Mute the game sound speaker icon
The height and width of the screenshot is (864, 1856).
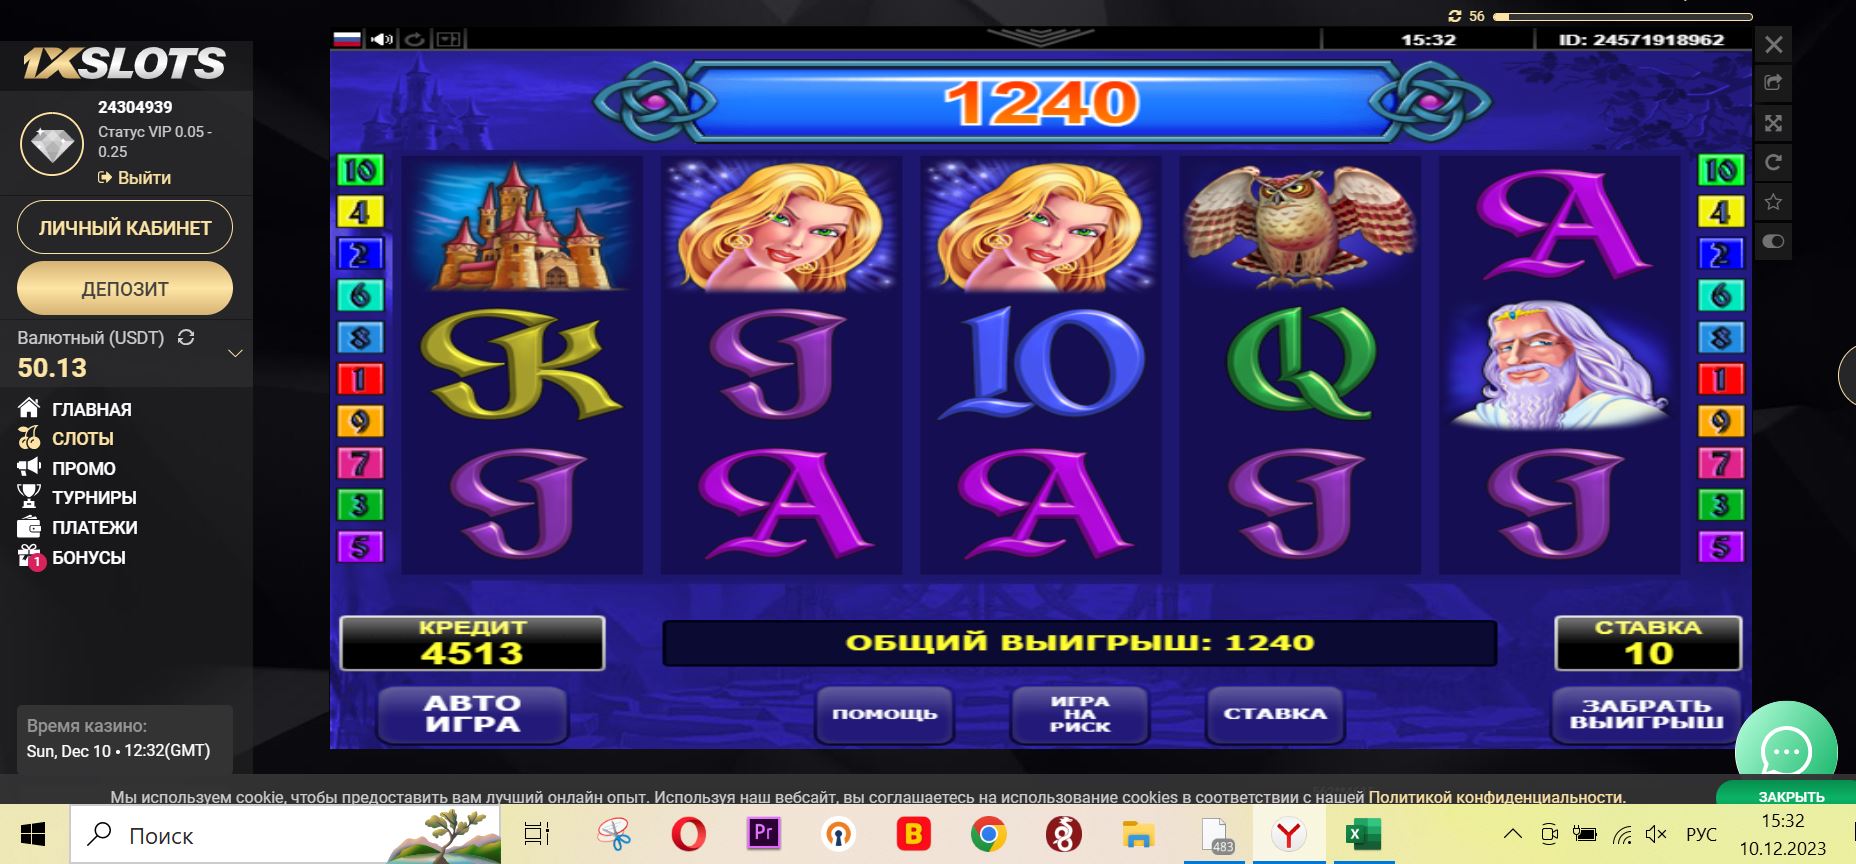pyautogui.click(x=381, y=39)
